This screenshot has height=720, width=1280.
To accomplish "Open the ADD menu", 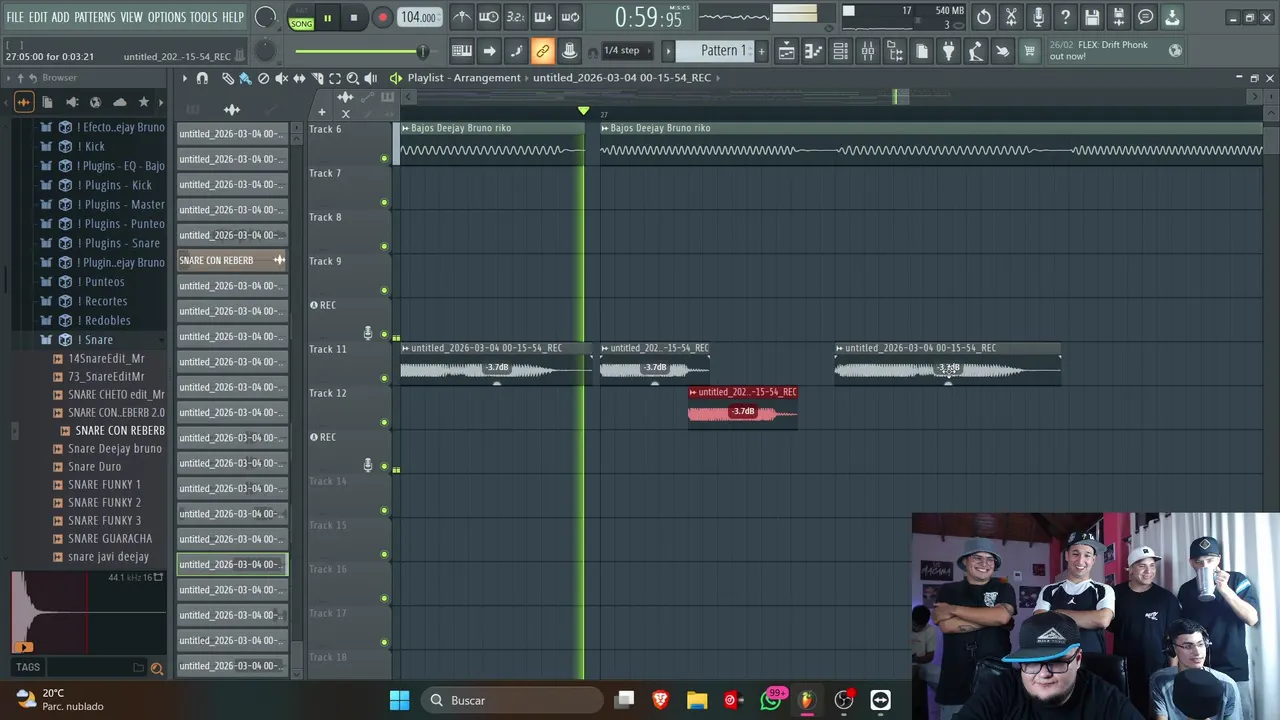I will point(61,17).
